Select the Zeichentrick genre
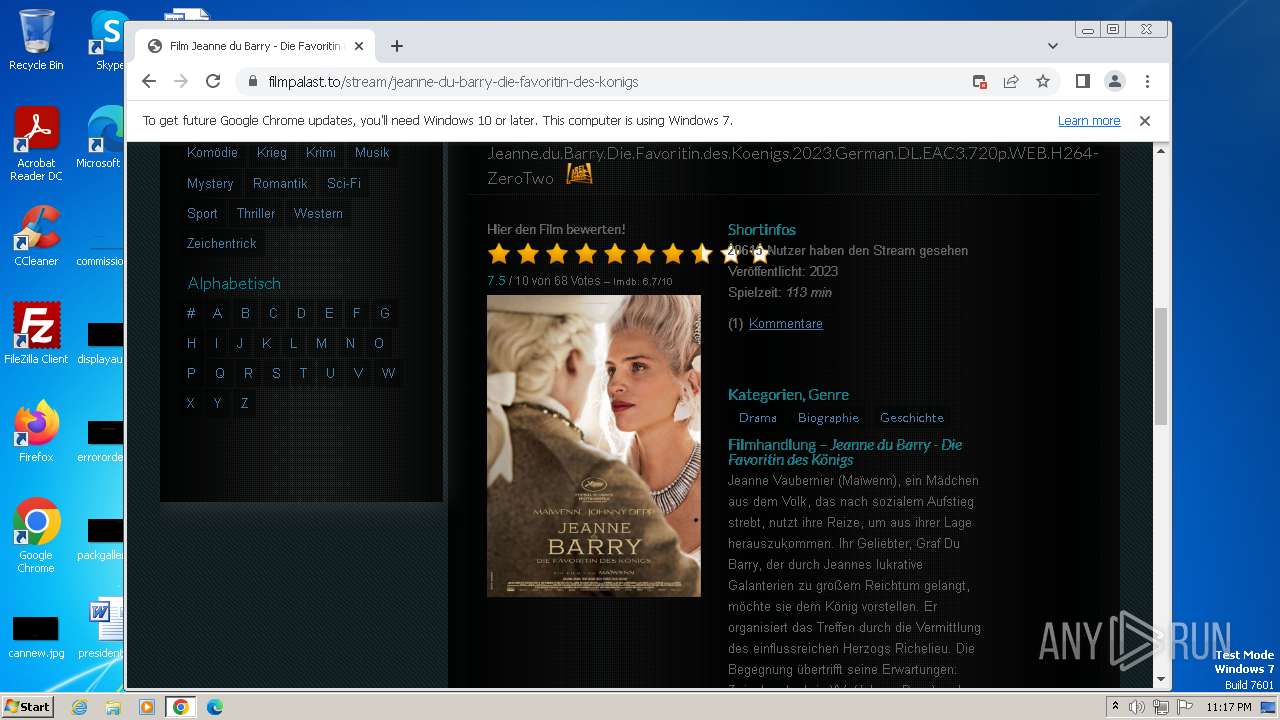The height and width of the screenshot is (720, 1280). [x=222, y=243]
